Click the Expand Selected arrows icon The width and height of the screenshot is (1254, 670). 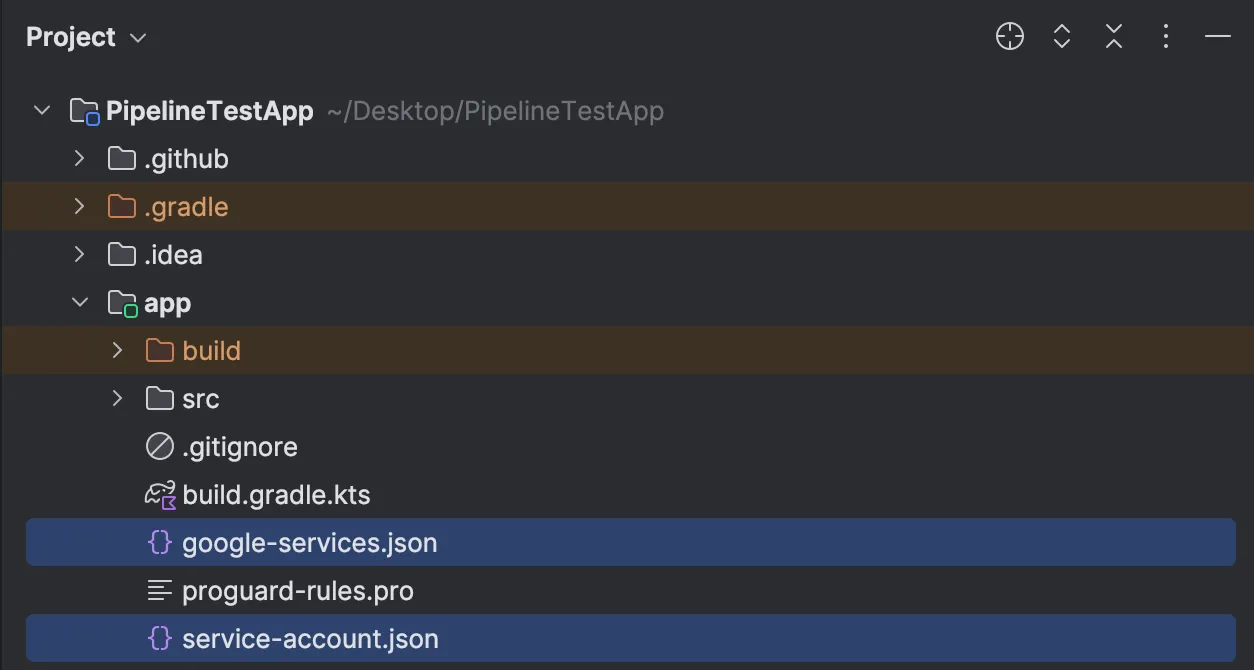tap(1062, 38)
